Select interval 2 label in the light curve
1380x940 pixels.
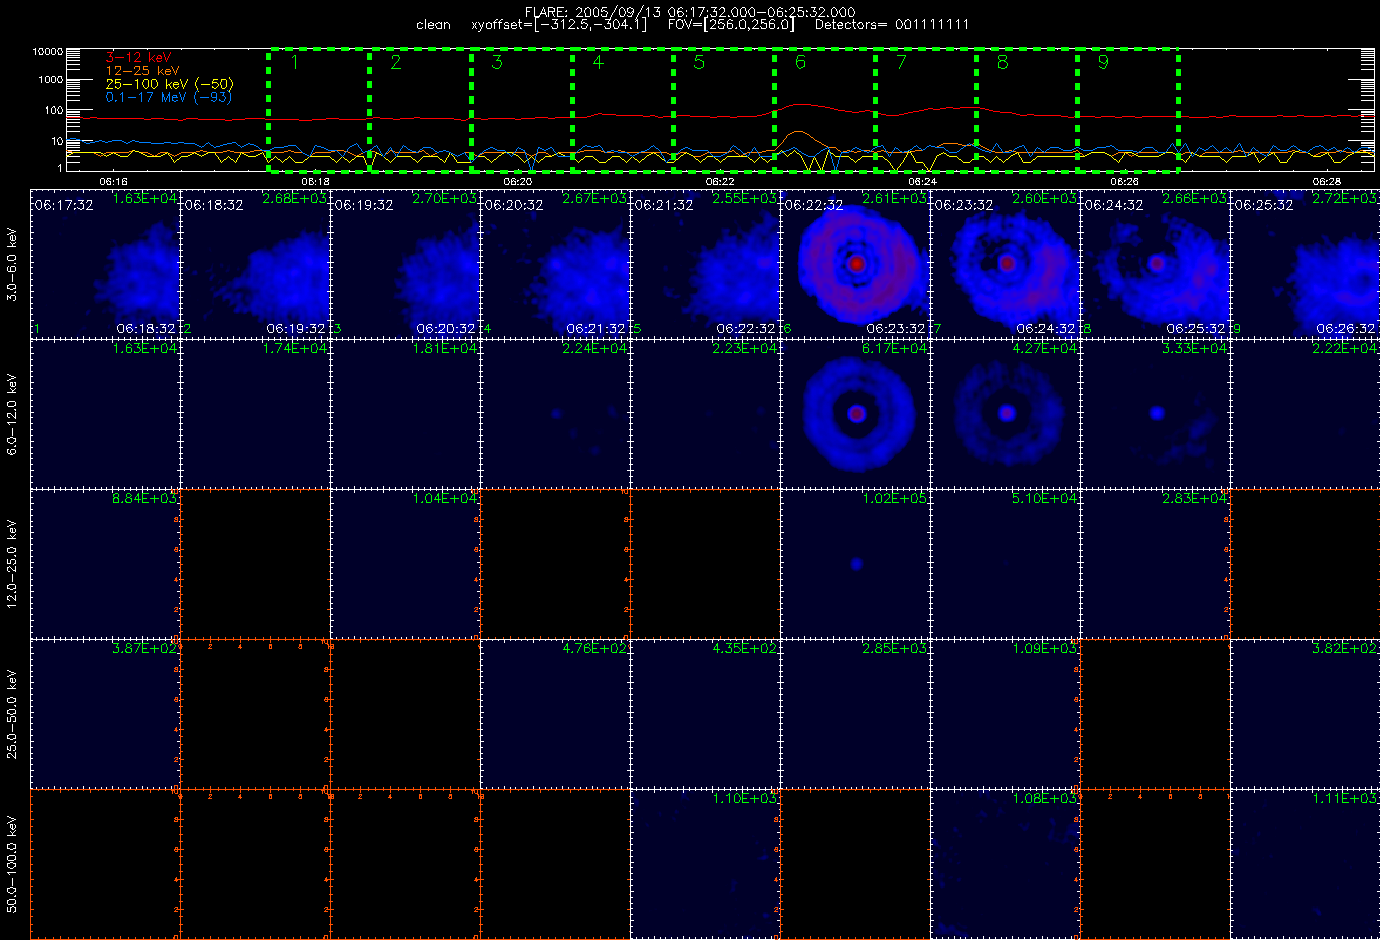pyautogui.click(x=396, y=62)
